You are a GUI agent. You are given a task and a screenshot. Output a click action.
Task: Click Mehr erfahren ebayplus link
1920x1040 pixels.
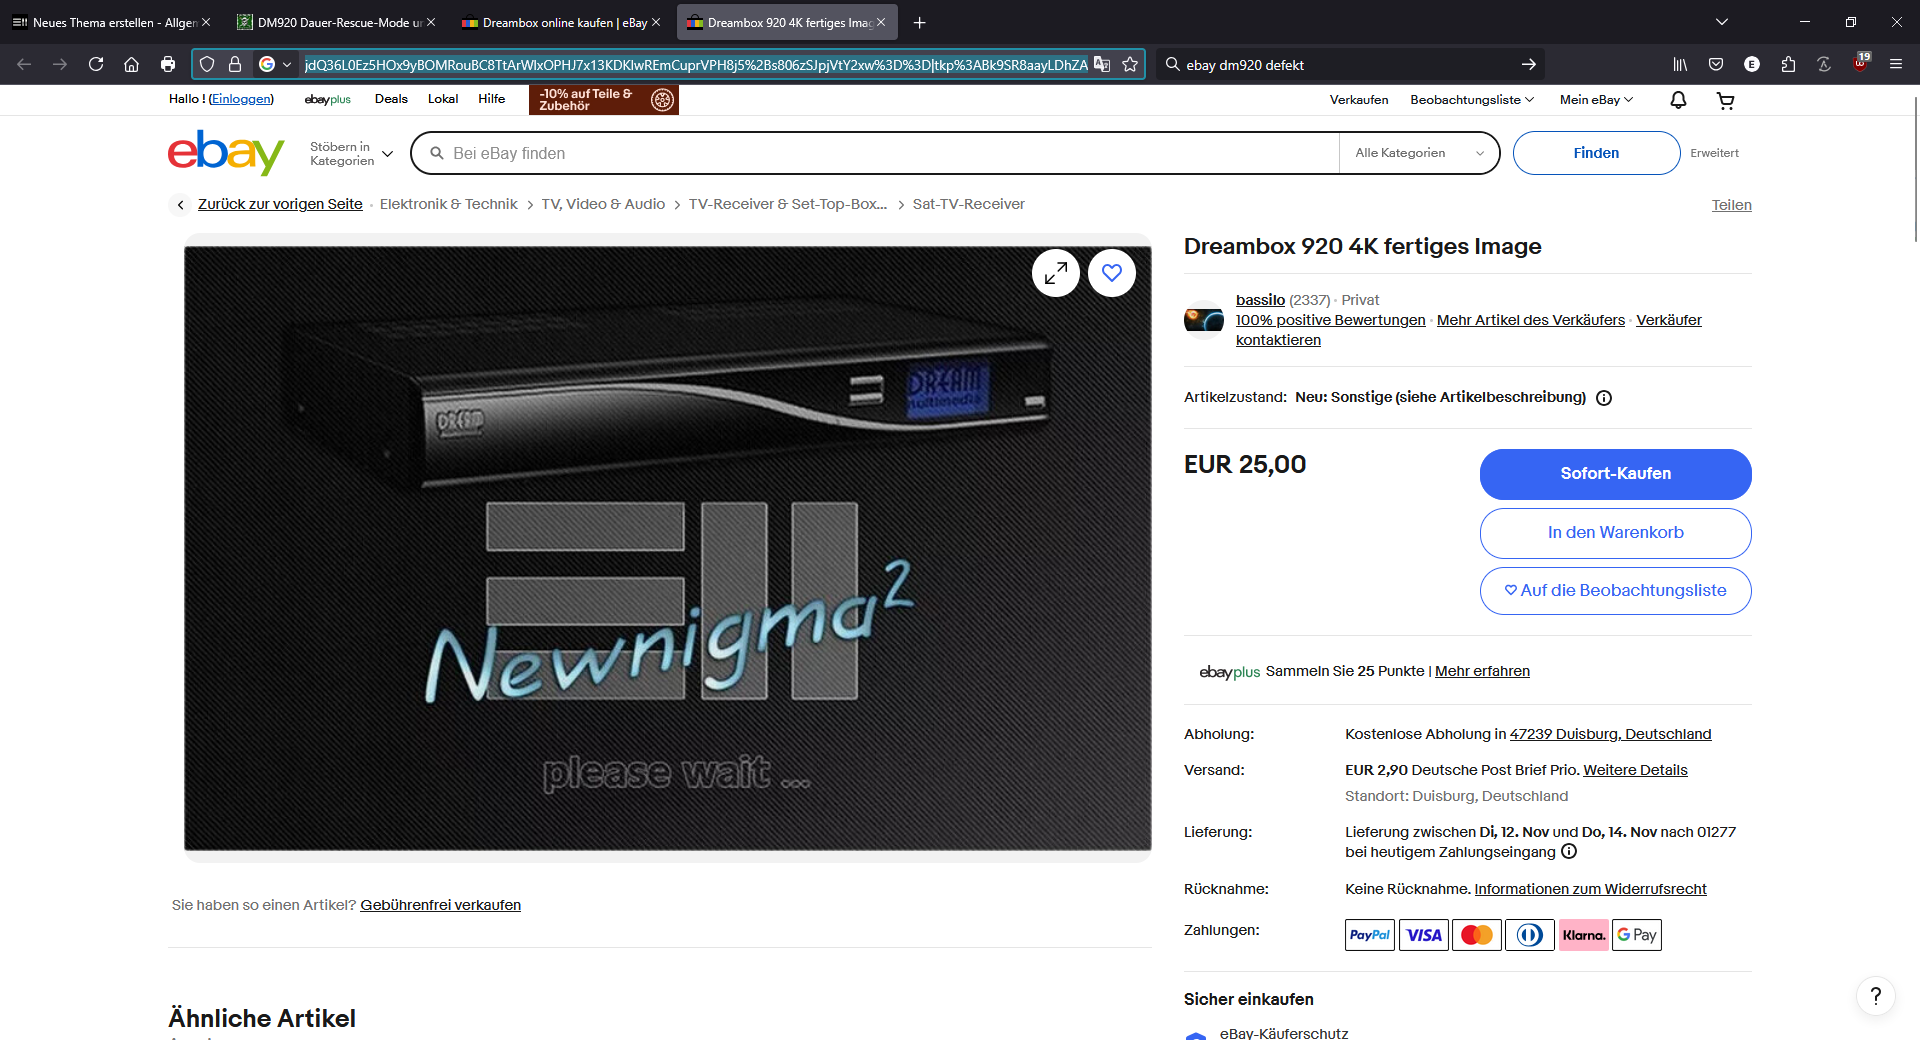tap(1482, 671)
